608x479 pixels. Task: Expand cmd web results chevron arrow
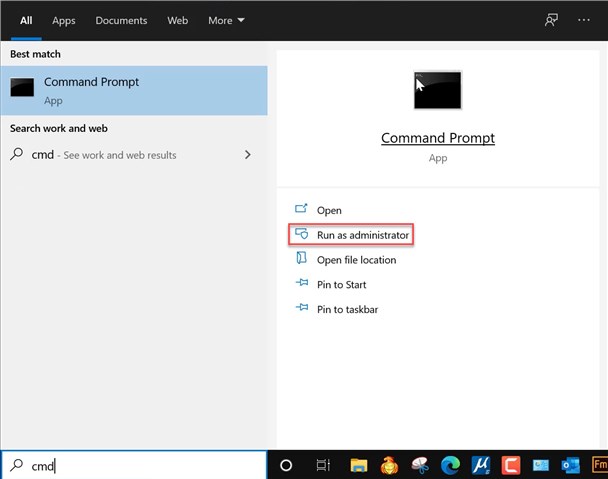pyautogui.click(x=248, y=155)
